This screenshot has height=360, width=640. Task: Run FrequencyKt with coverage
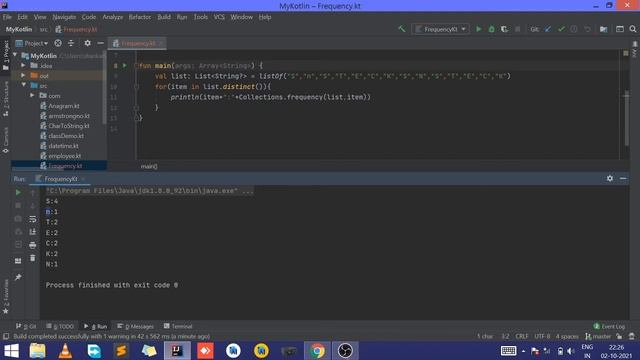click(x=504, y=29)
